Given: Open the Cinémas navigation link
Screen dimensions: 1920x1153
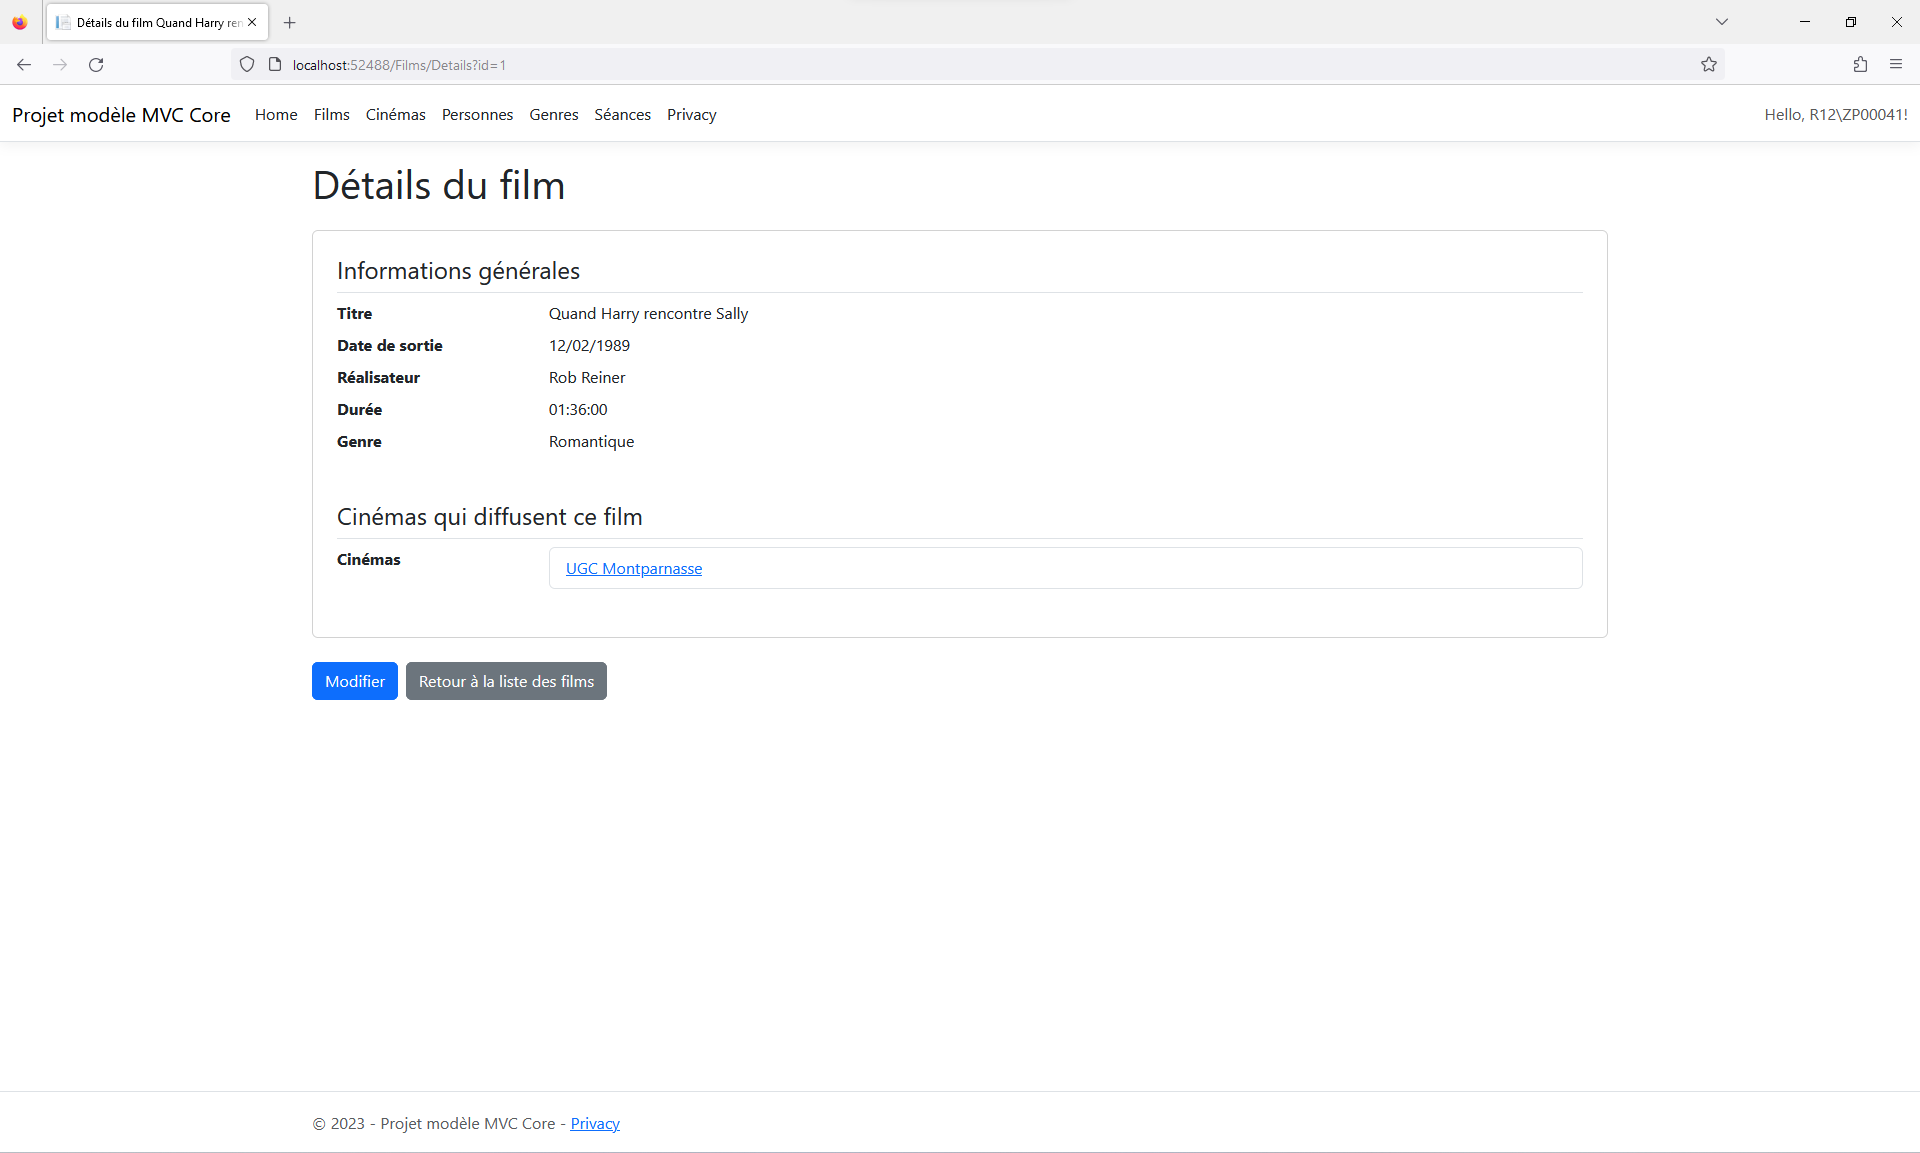Looking at the screenshot, I should pyautogui.click(x=395, y=114).
